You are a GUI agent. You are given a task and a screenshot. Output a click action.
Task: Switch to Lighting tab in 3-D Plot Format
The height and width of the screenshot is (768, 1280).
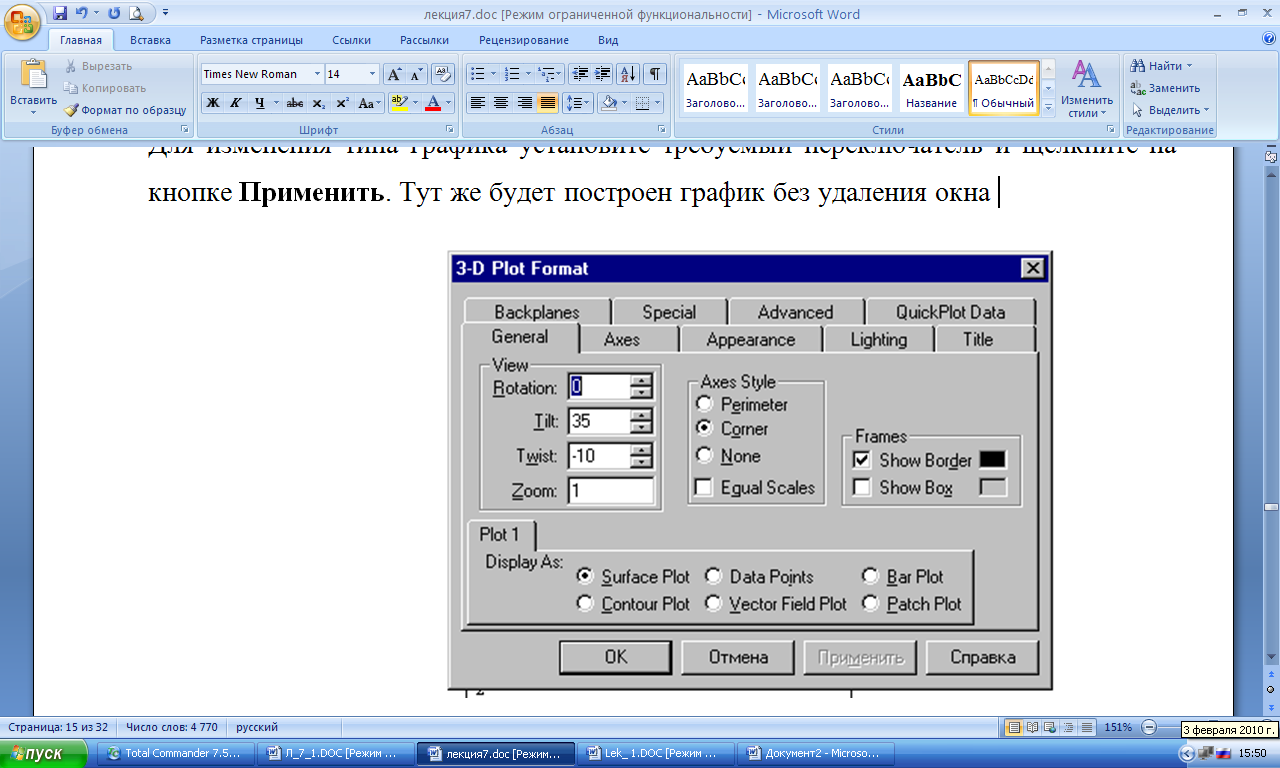pyautogui.click(x=878, y=339)
